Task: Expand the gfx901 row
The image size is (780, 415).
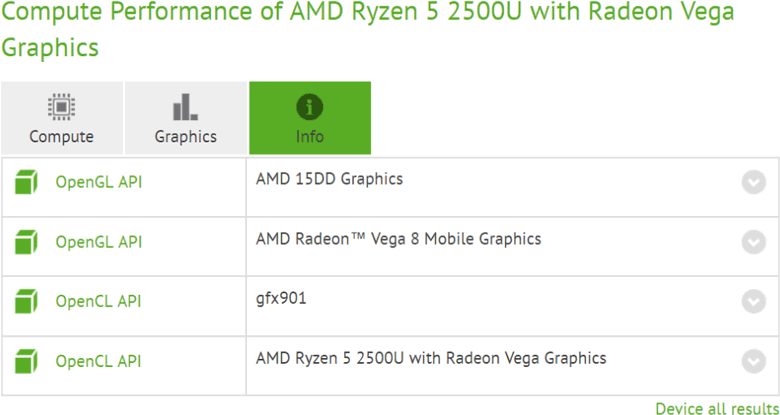Action: point(753,301)
